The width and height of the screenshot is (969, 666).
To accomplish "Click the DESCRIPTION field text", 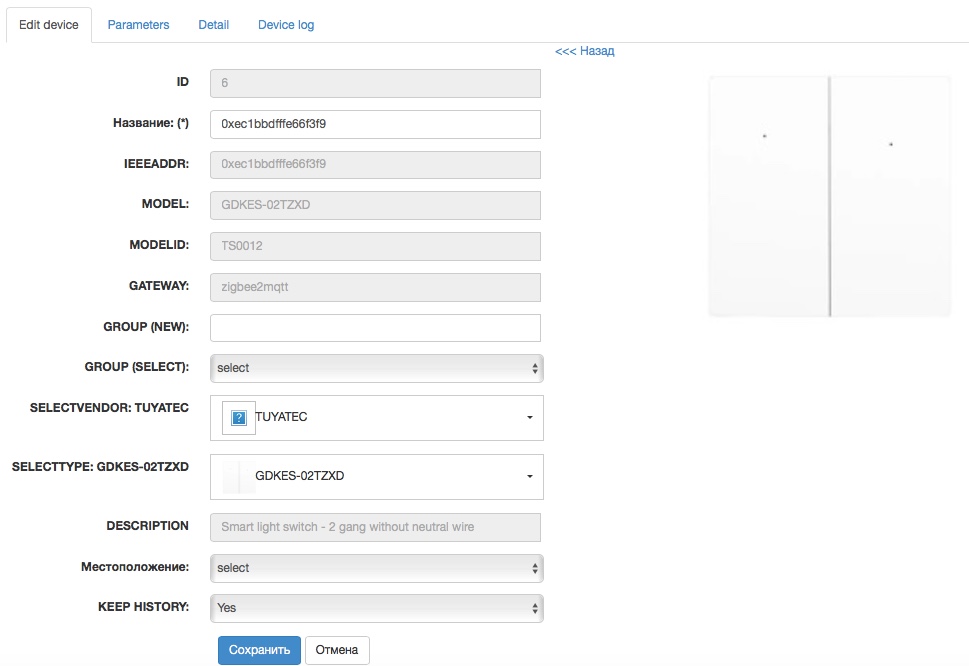I will tap(375, 528).
